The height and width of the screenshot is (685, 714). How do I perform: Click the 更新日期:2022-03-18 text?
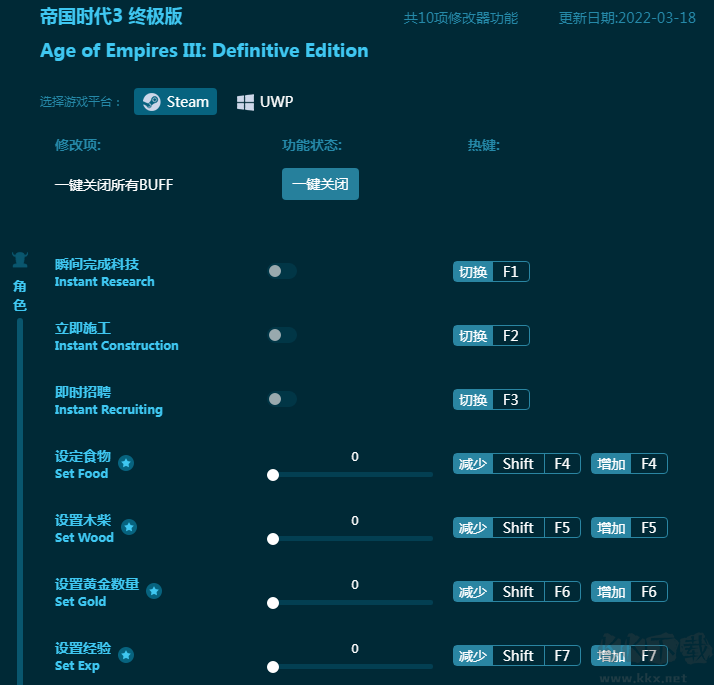pos(627,18)
